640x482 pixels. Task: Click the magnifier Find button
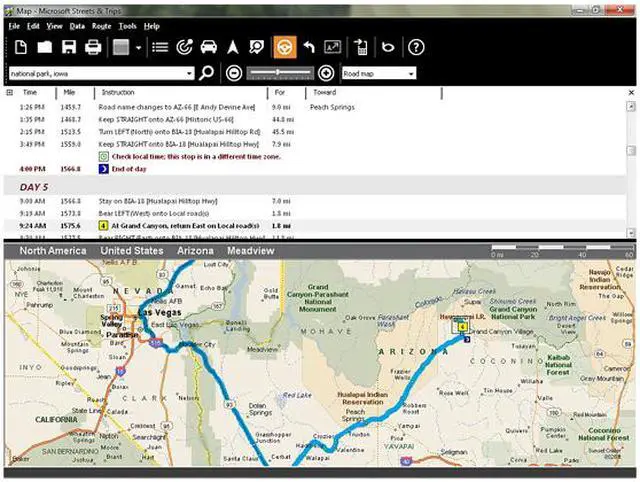[207, 73]
